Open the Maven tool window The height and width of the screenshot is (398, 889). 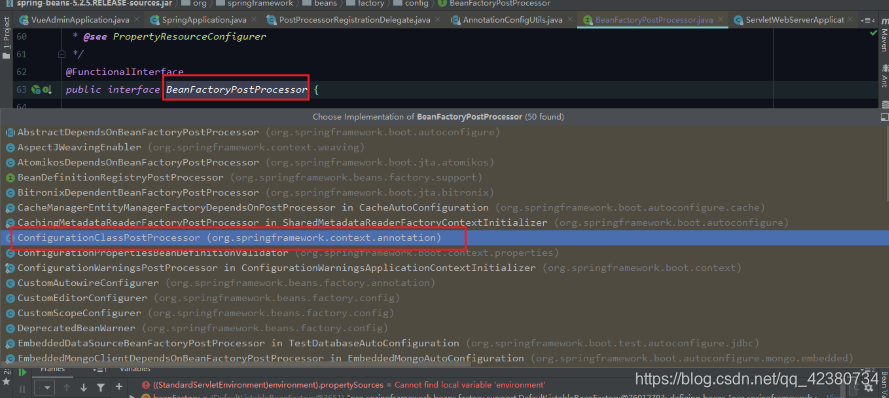pyautogui.click(x=883, y=35)
